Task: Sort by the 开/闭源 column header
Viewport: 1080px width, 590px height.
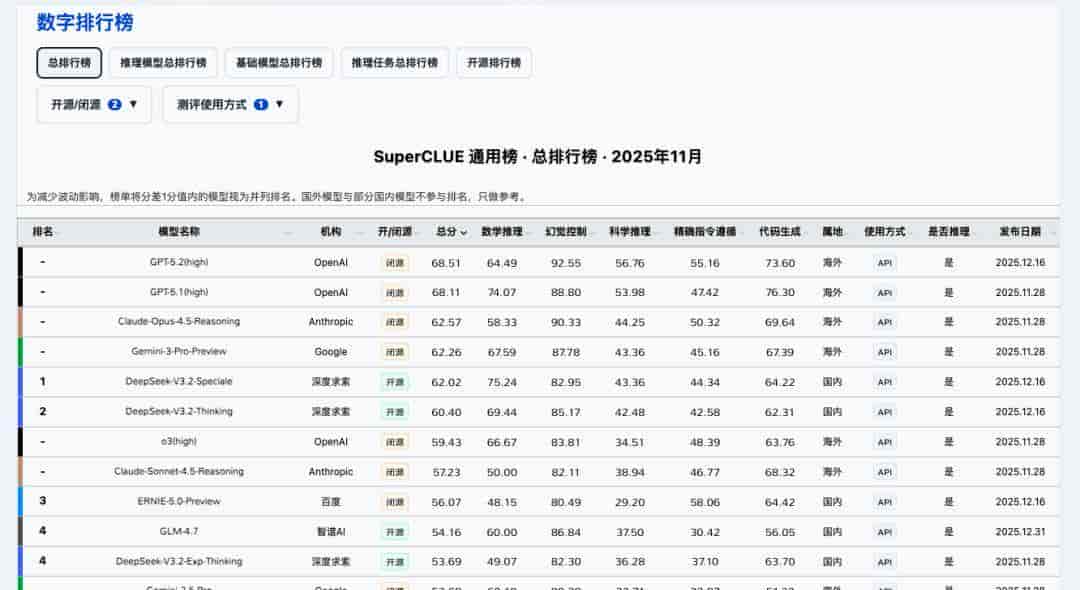Action: (395, 232)
